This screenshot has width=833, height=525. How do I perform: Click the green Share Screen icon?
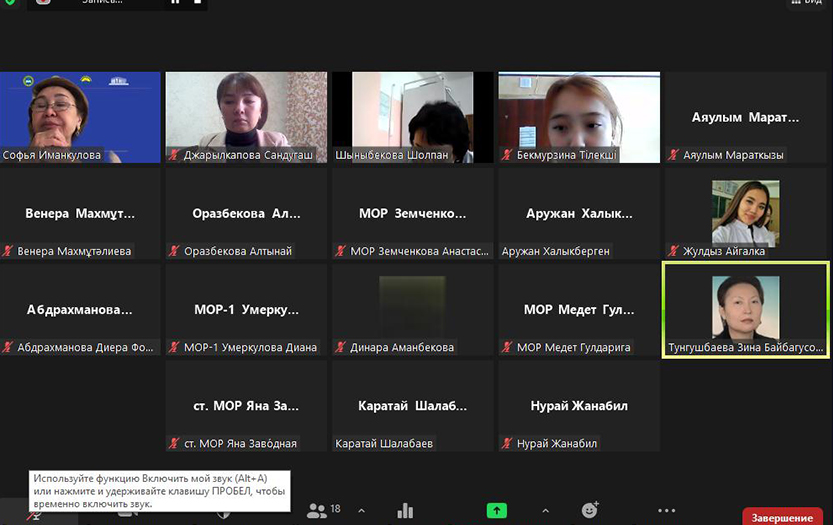coord(497,511)
